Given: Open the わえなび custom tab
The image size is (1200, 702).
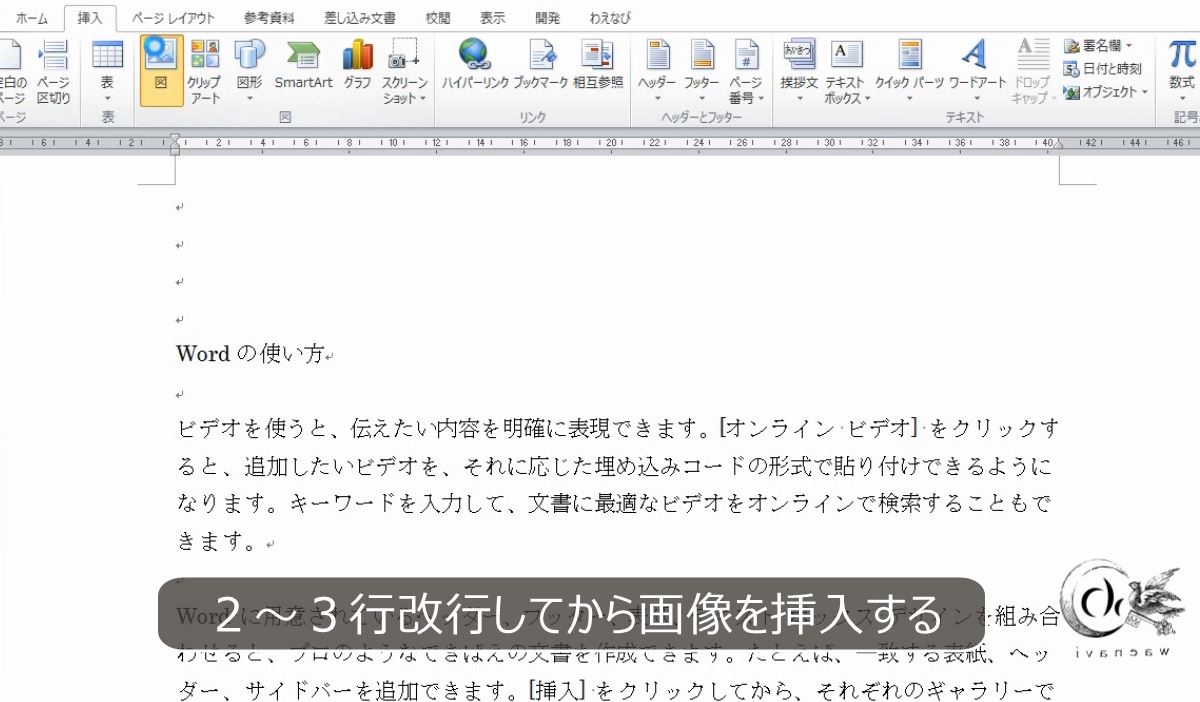Looking at the screenshot, I should pyautogui.click(x=609, y=18).
